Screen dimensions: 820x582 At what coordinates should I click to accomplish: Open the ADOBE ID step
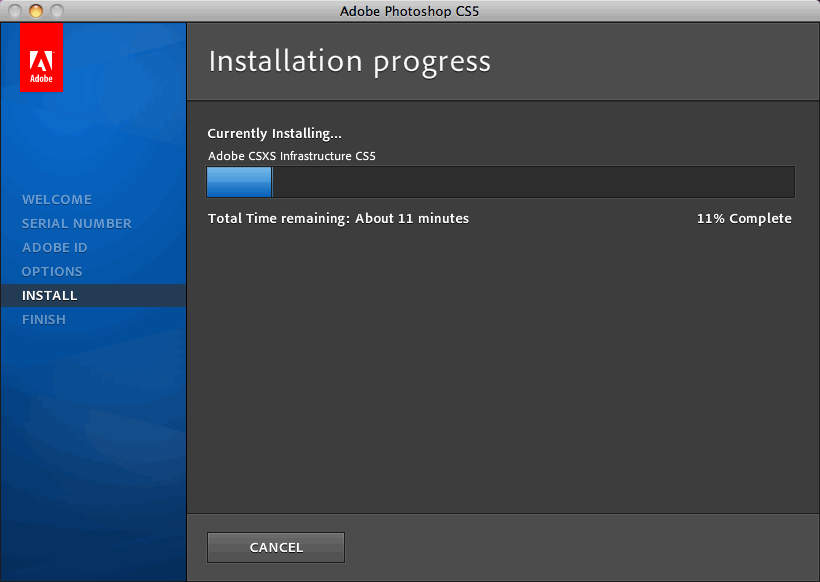pos(55,248)
